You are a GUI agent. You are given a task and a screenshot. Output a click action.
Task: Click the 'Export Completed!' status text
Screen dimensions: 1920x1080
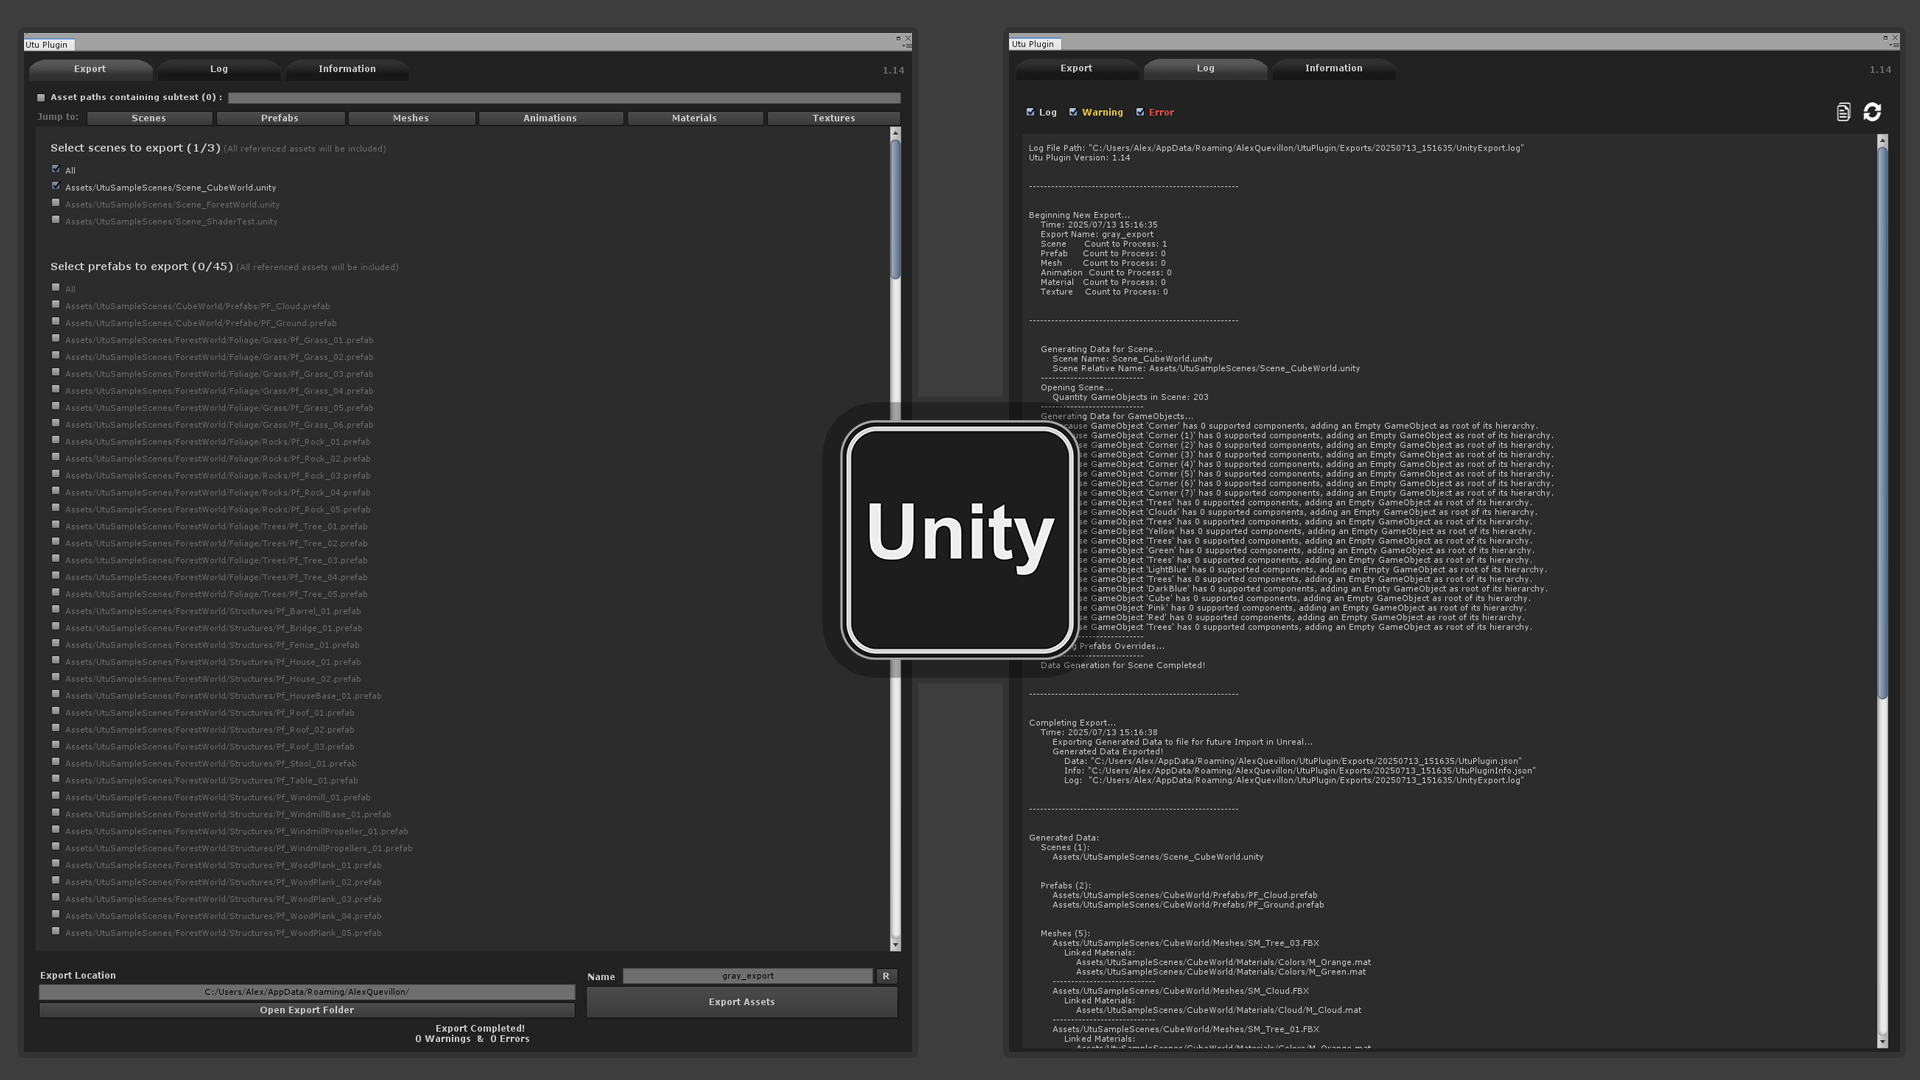click(x=480, y=1028)
